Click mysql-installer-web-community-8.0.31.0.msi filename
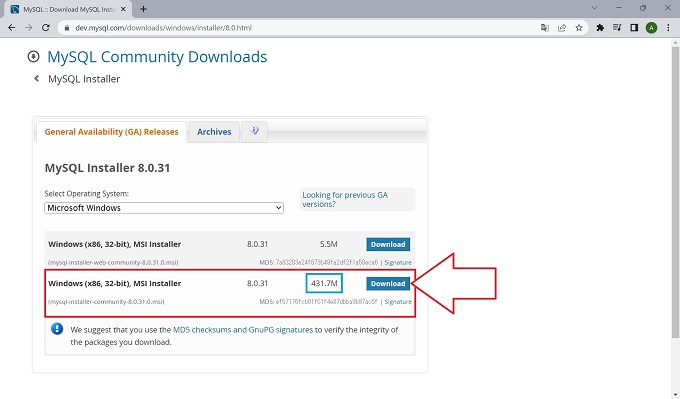The width and height of the screenshot is (680, 399). pos(113,262)
